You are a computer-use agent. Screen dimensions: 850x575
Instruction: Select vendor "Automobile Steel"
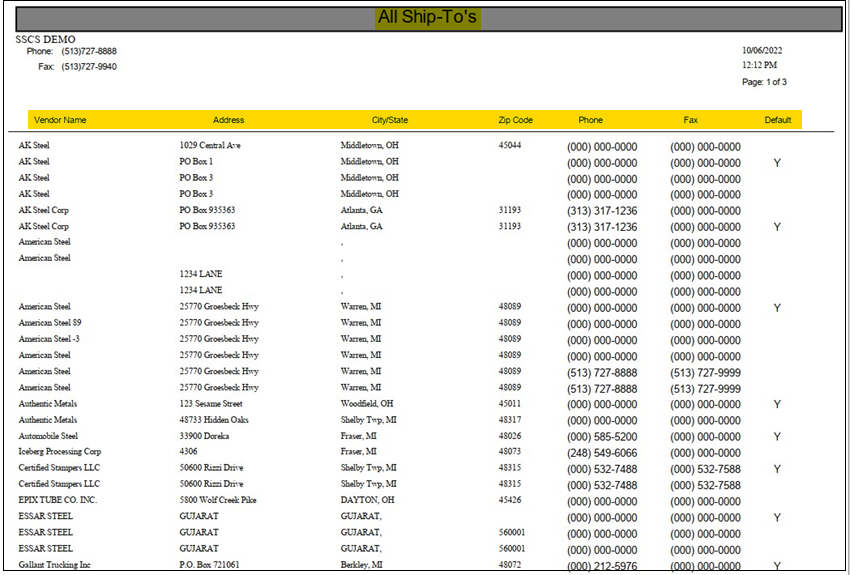tap(48, 436)
